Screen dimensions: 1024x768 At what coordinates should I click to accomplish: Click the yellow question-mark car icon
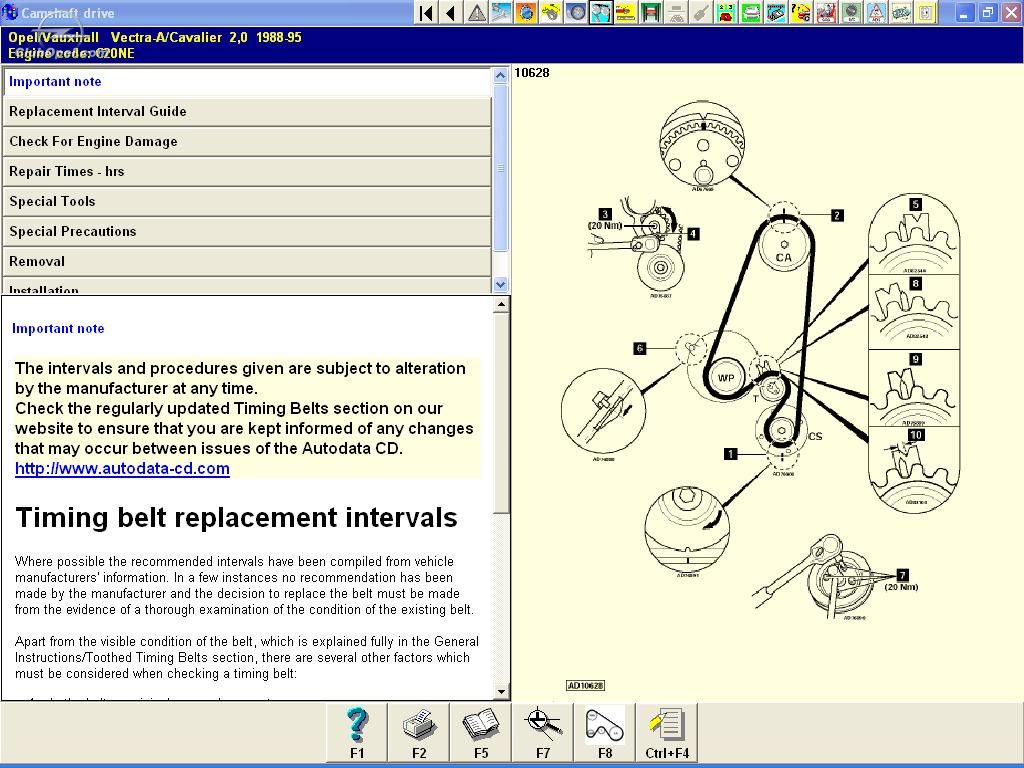pyautogui.click(x=801, y=12)
